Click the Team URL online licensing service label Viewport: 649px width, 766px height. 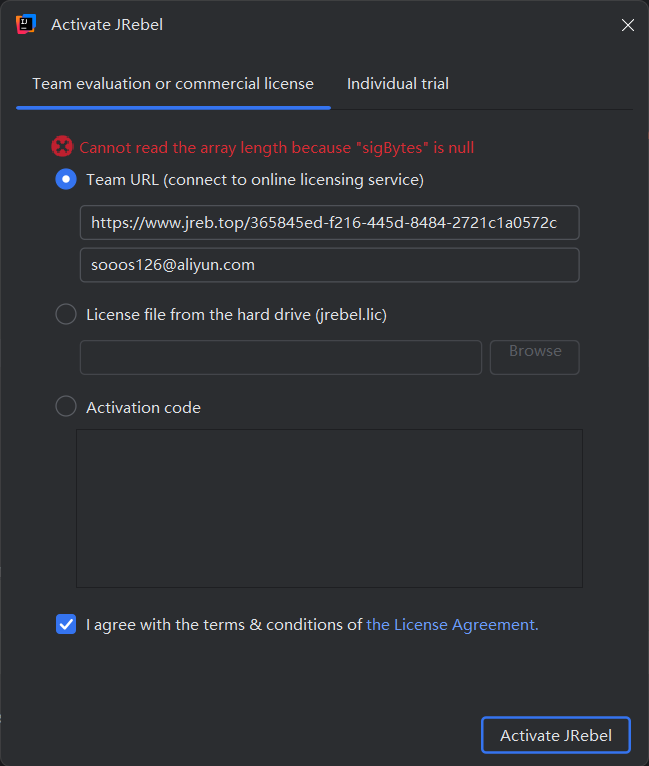tap(255, 180)
